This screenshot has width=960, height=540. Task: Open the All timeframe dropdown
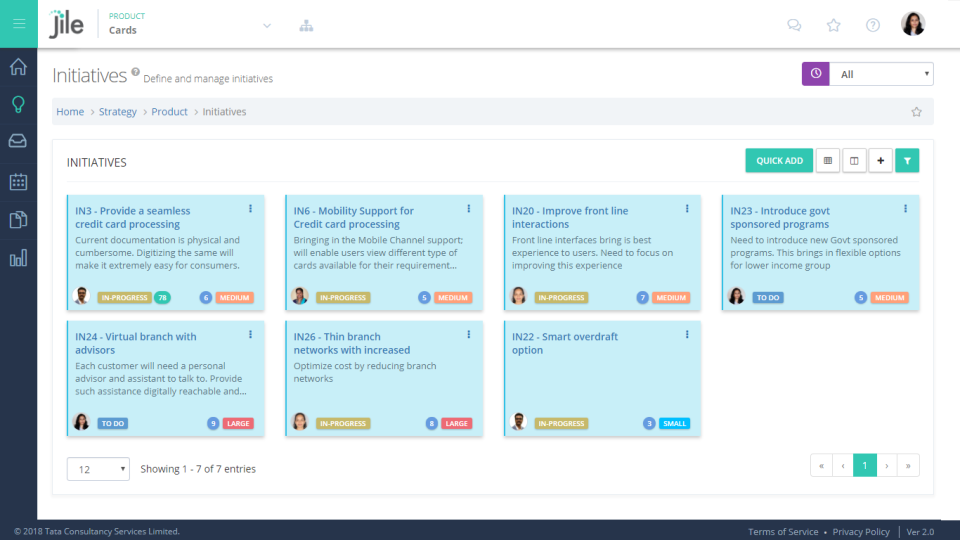(x=881, y=74)
